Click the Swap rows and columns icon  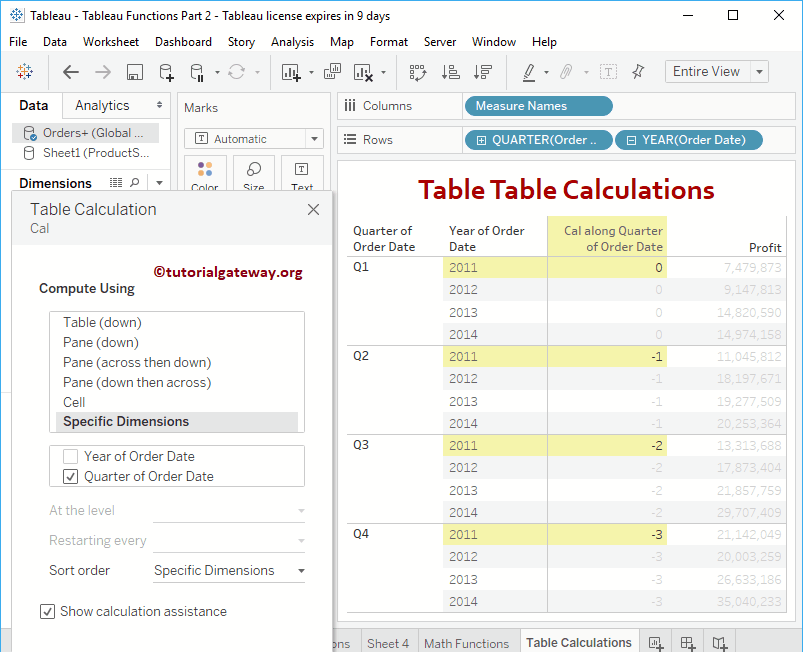[x=418, y=72]
